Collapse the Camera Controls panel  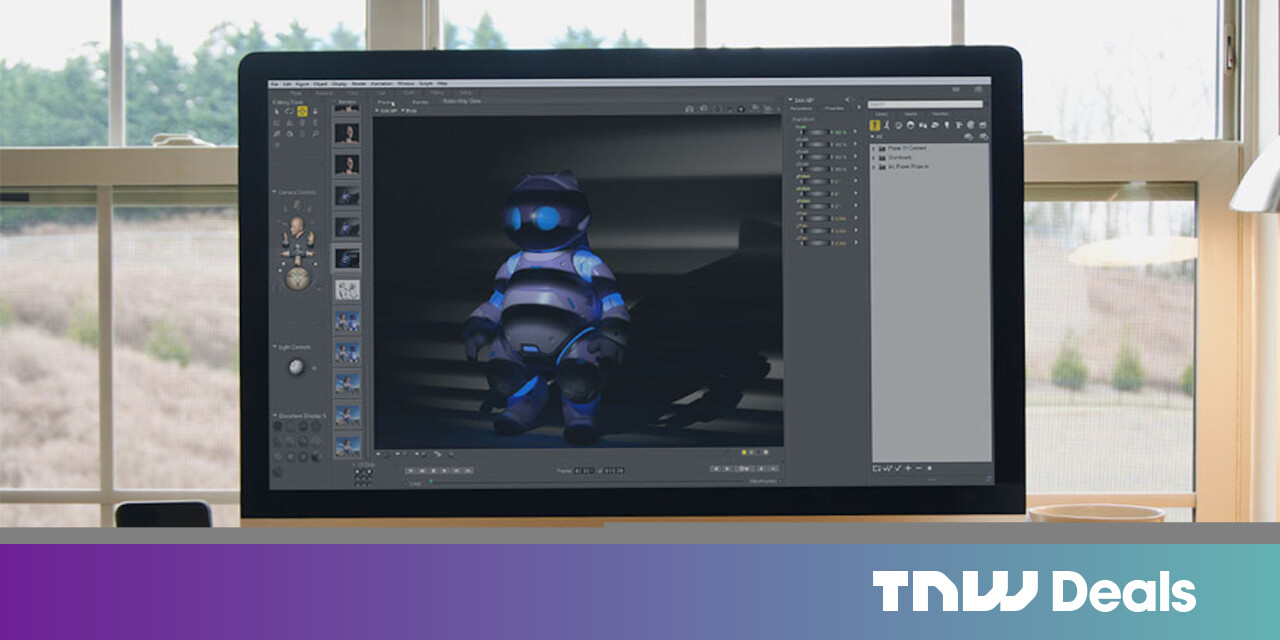click(274, 191)
